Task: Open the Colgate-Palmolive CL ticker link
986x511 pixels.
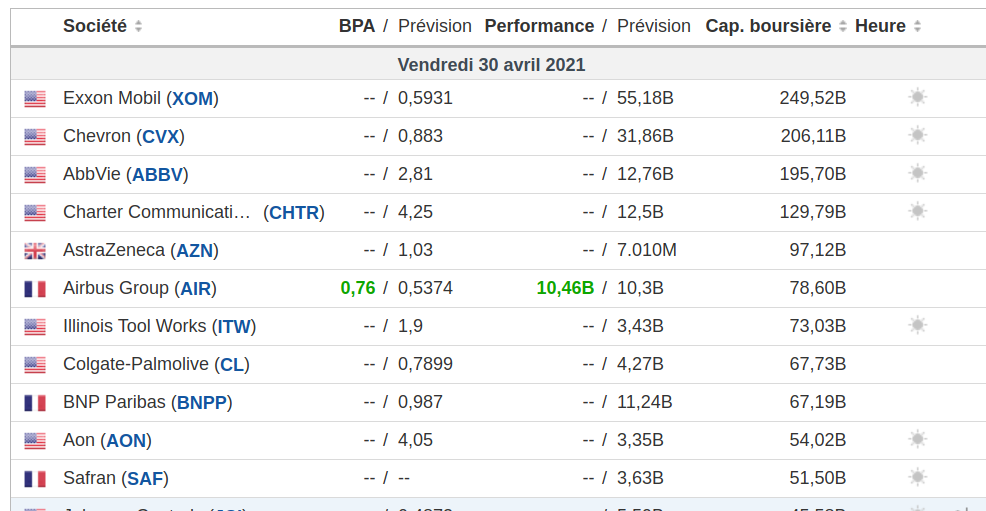Action: [232, 364]
